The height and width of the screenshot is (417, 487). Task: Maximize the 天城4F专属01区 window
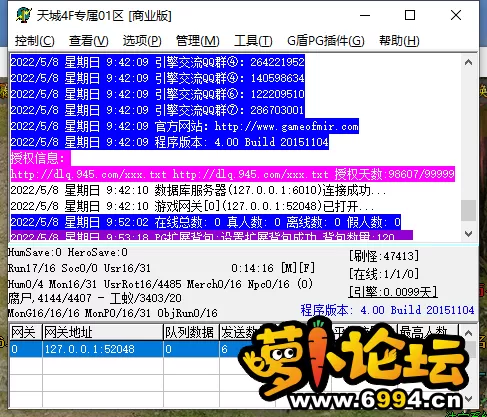tap(410, 15)
